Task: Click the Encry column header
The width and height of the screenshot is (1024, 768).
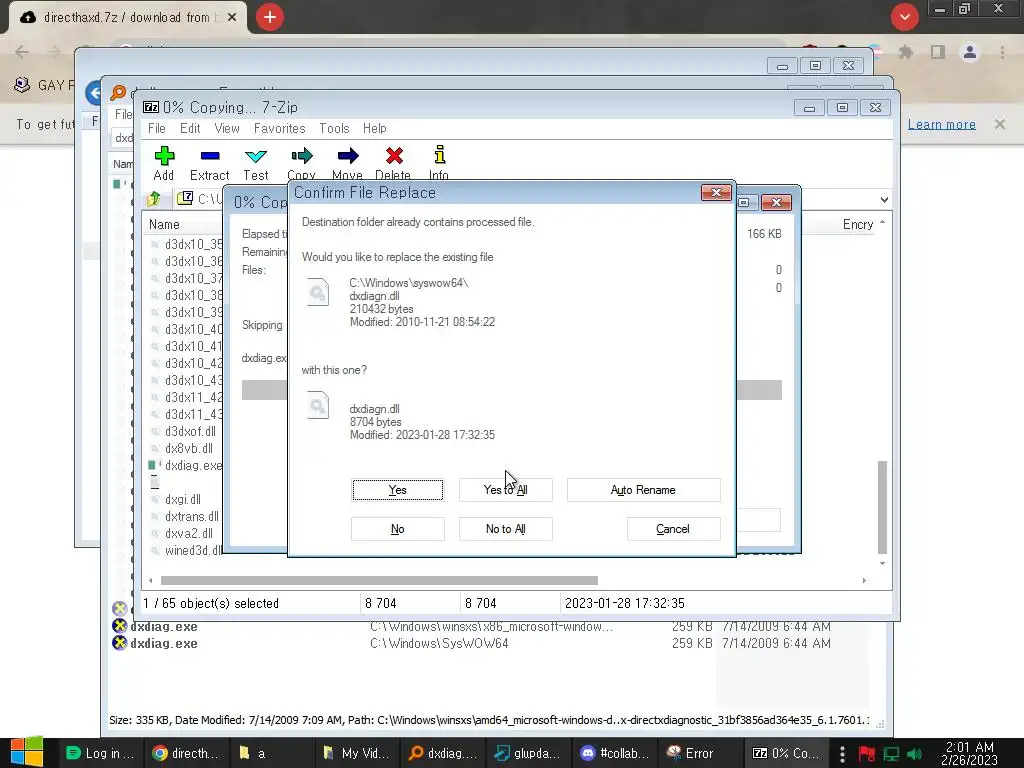Action: click(857, 225)
